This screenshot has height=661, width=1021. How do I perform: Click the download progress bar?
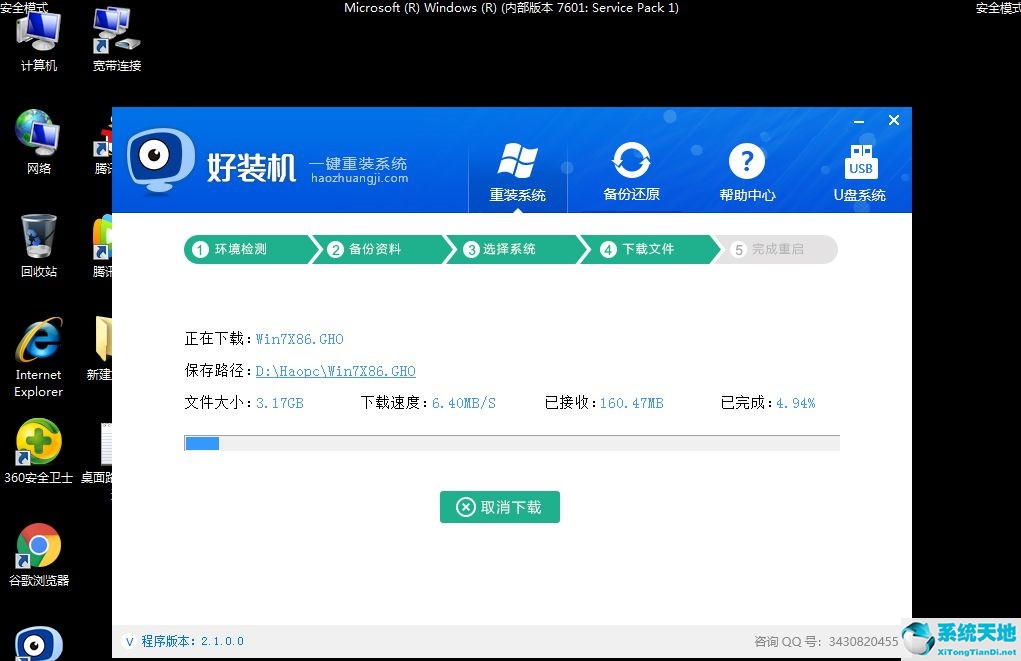pos(511,442)
